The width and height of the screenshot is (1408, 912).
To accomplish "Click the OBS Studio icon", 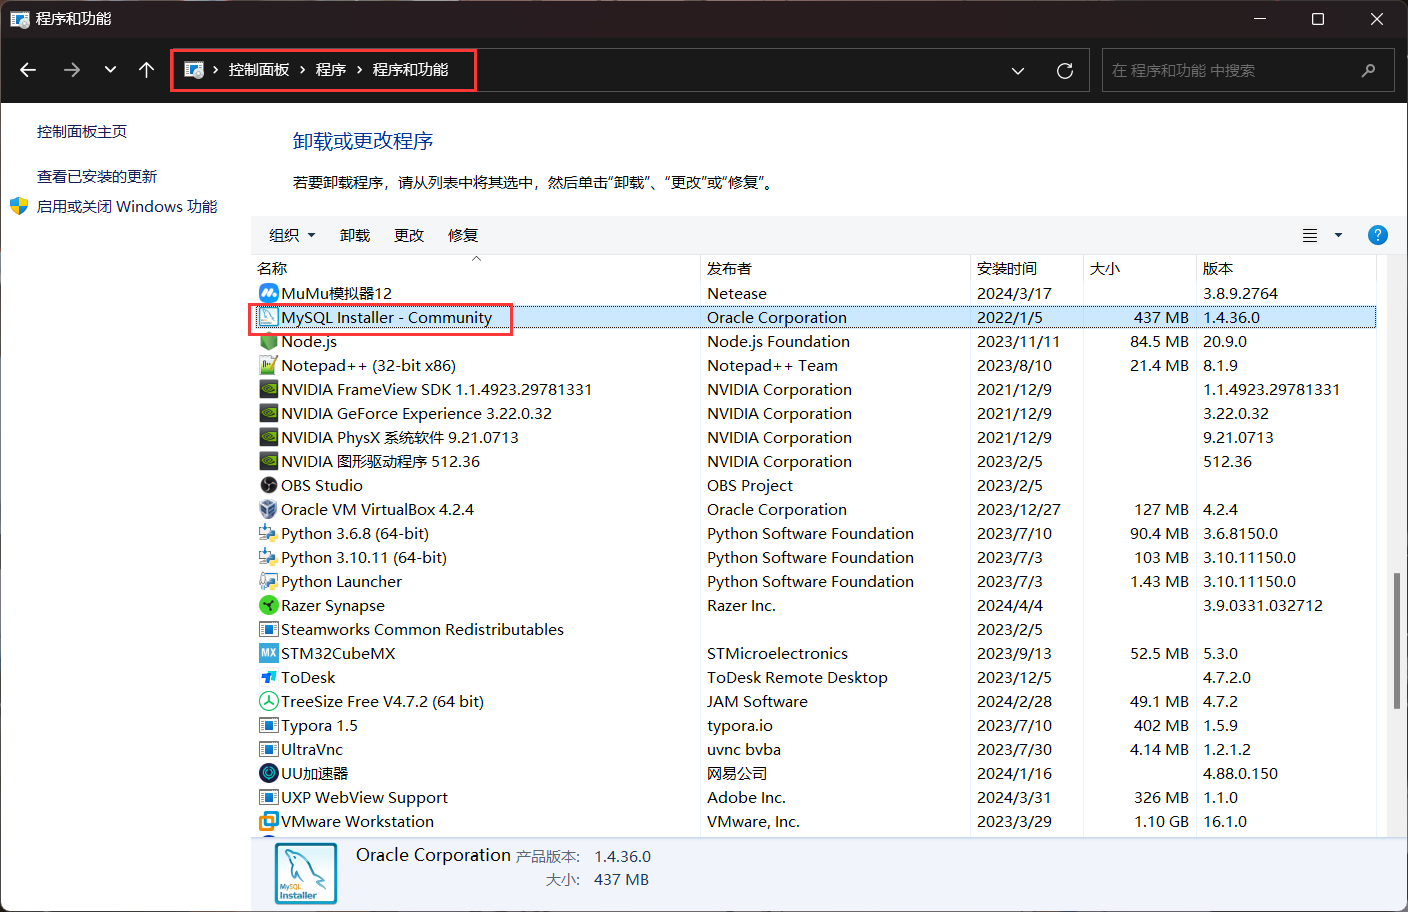I will tap(268, 485).
